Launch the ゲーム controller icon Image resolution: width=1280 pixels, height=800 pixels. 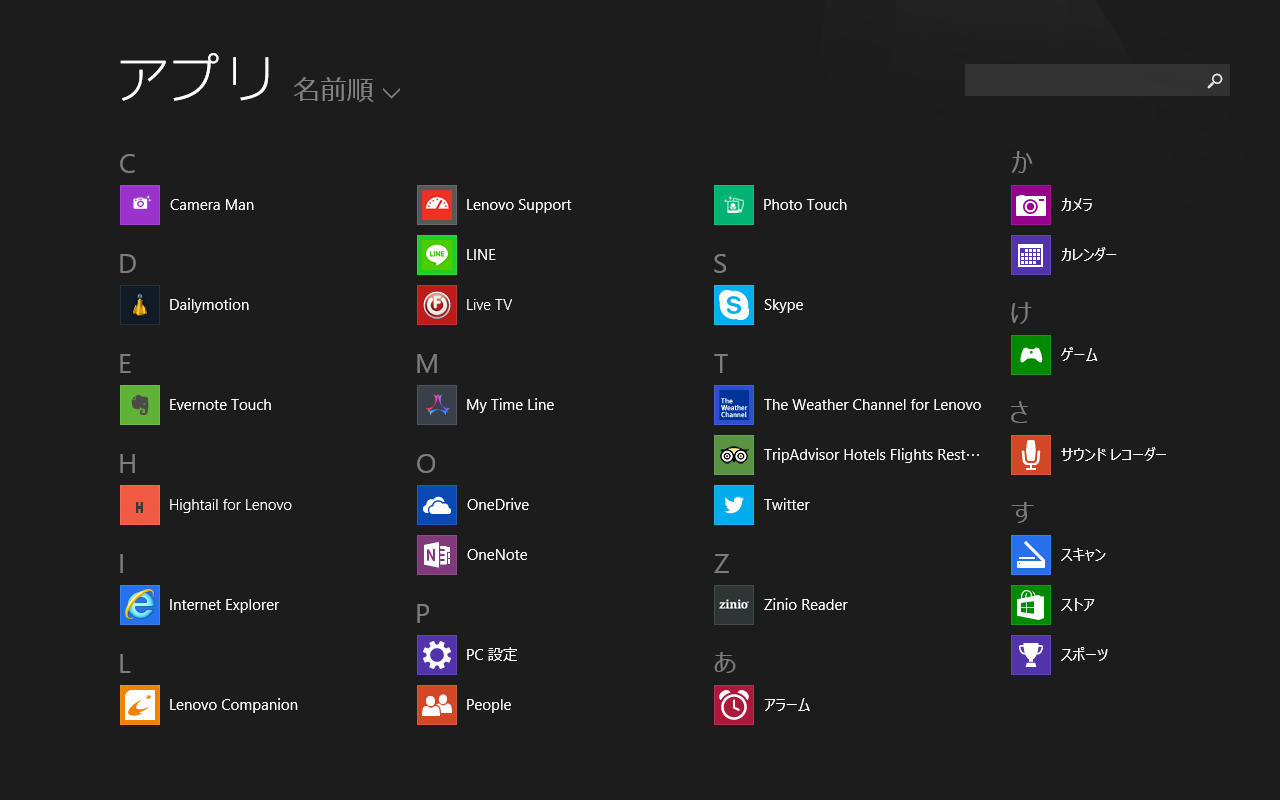pos(1031,355)
